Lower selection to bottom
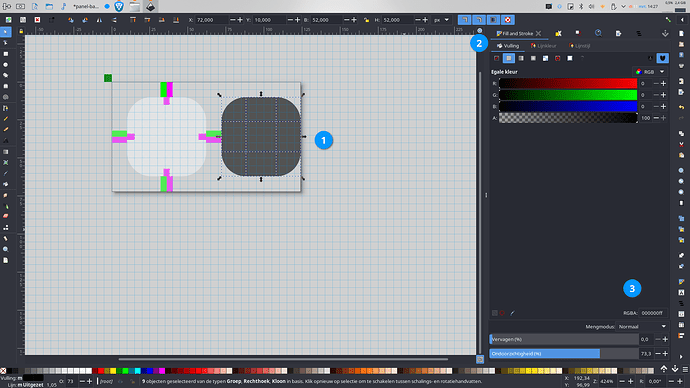Image resolution: width=690 pixels, height=388 pixels. coord(176,20)
